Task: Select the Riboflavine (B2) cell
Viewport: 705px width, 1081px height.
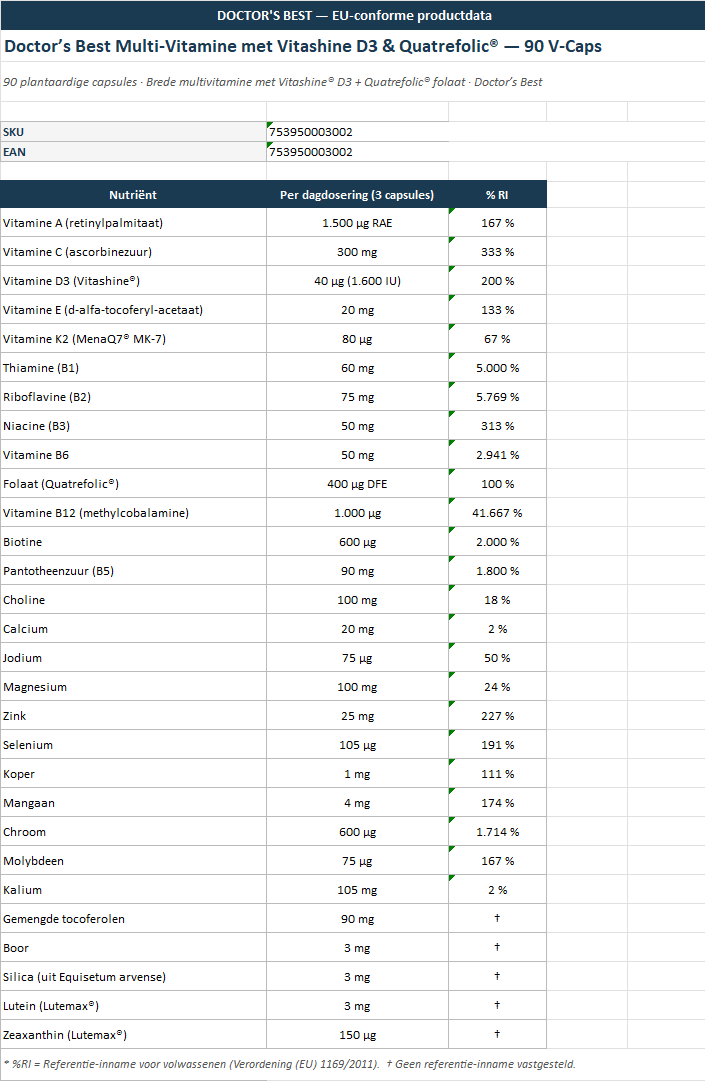Action: point(133,396)
